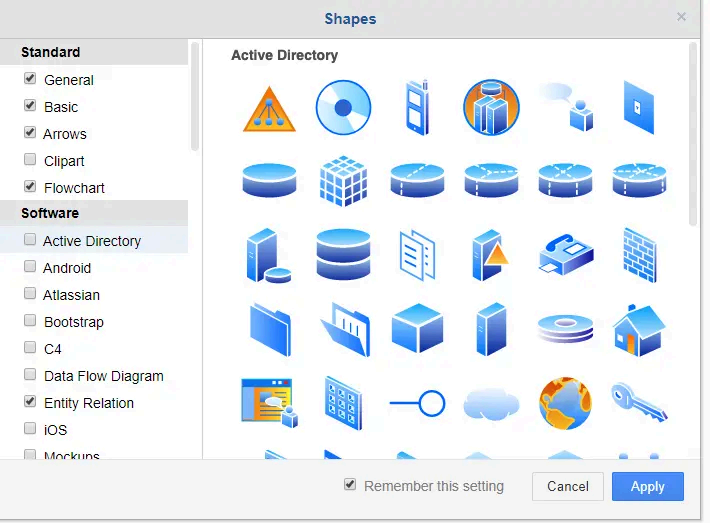Select the house icon in Active Directory
The width and height of the screenshot is (710, 523).
[639, 329]
